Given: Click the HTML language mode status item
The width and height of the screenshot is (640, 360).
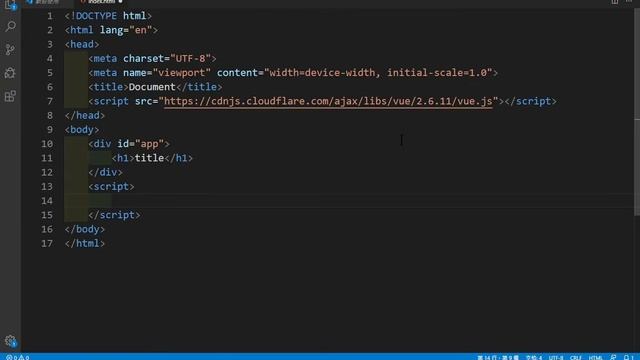Looking at the screenshot, I should [x=596, y=357].
